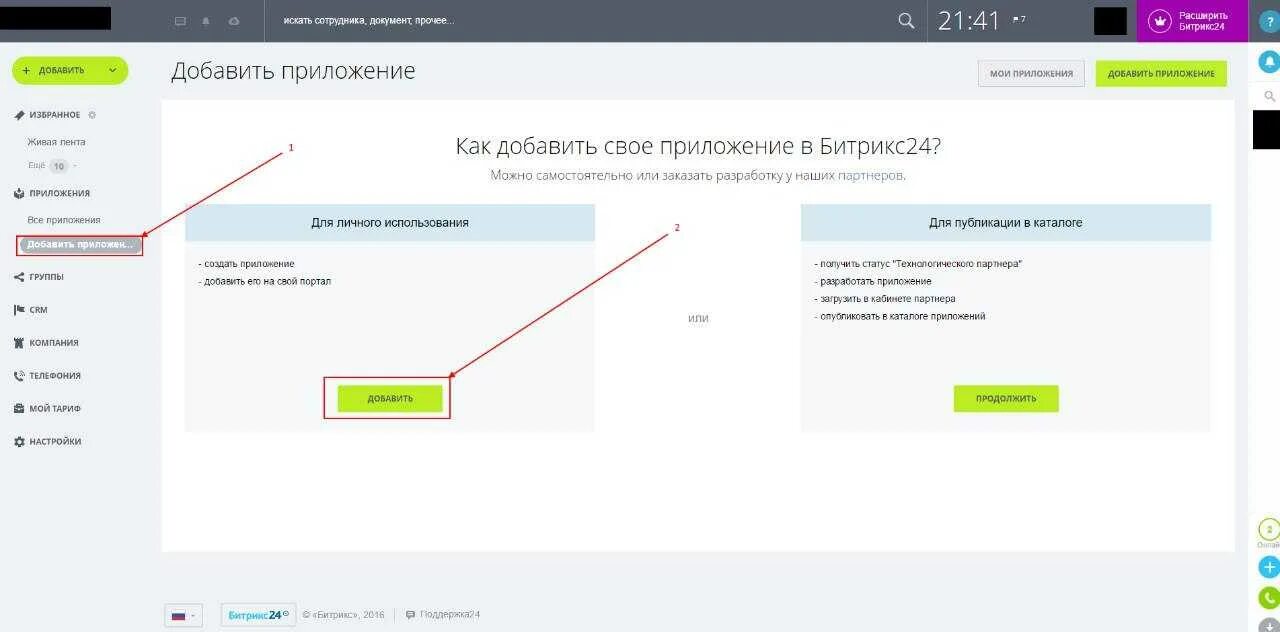Image resolution: width=1280 pixels, height=632 pixels.
Task: Open the Группы menu section
Action: (x=46, y=277)
